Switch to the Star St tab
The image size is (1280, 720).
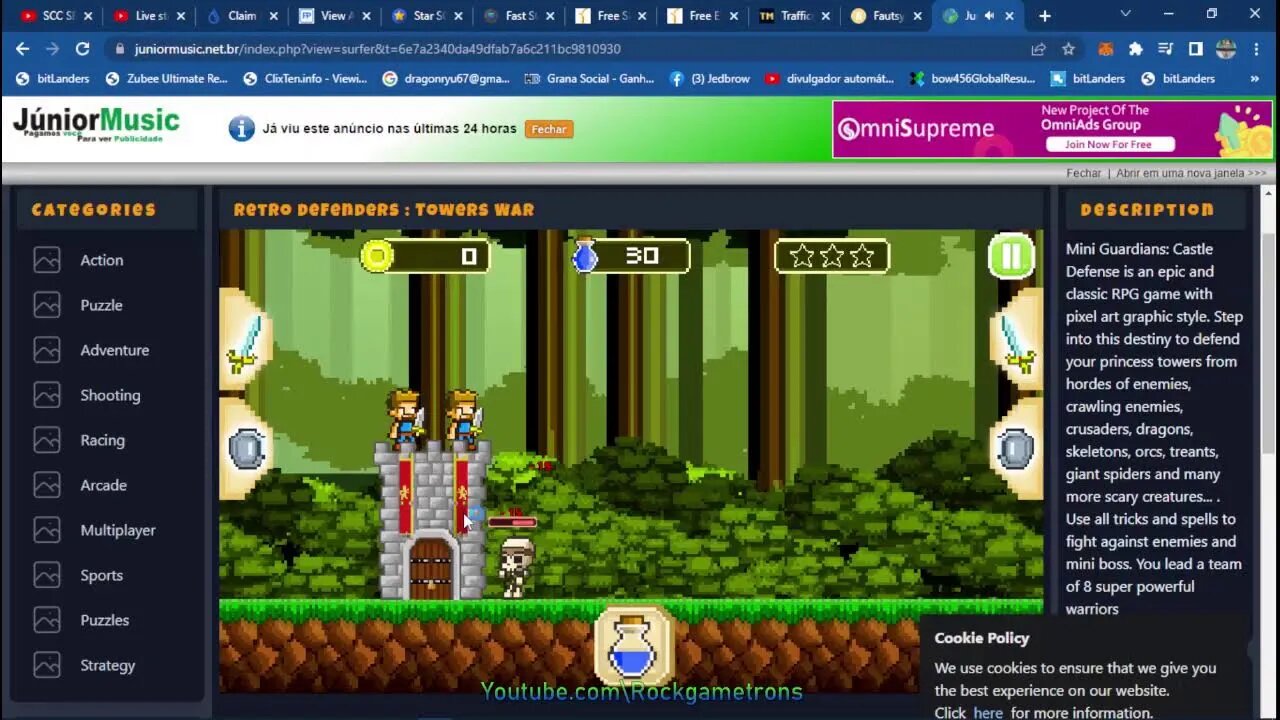(x=425, y=16)
